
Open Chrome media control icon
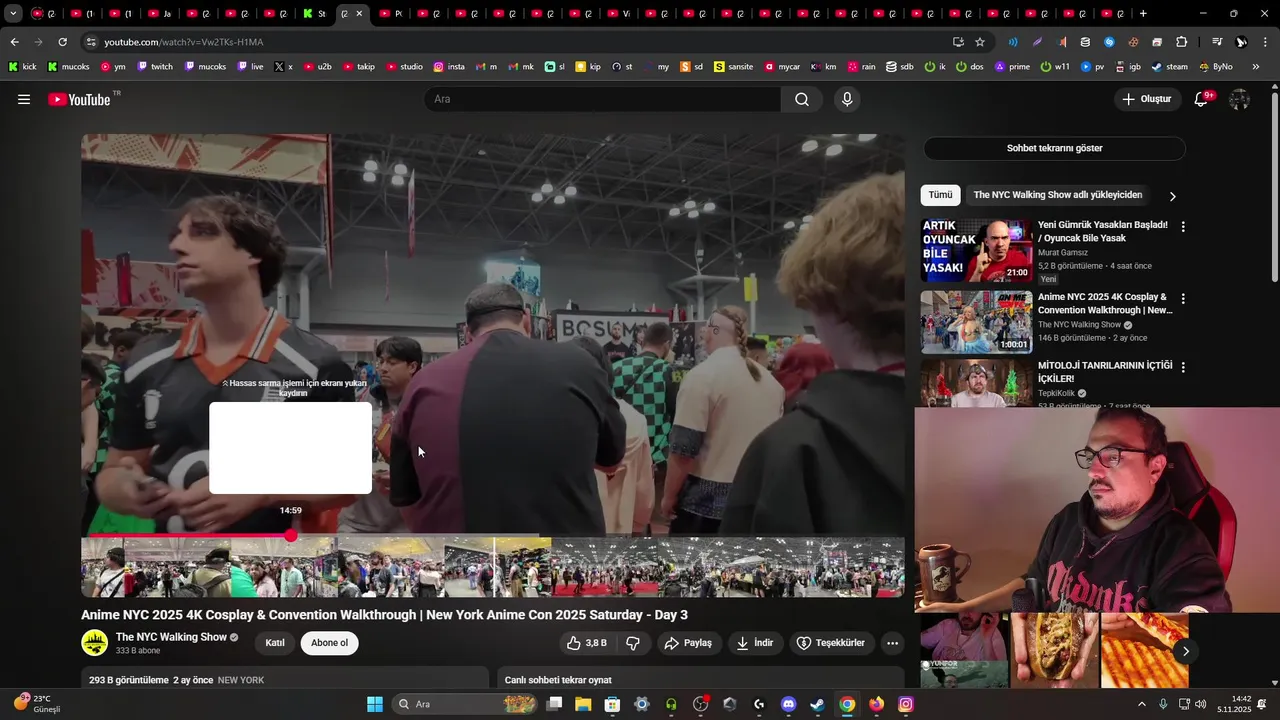1216,42
